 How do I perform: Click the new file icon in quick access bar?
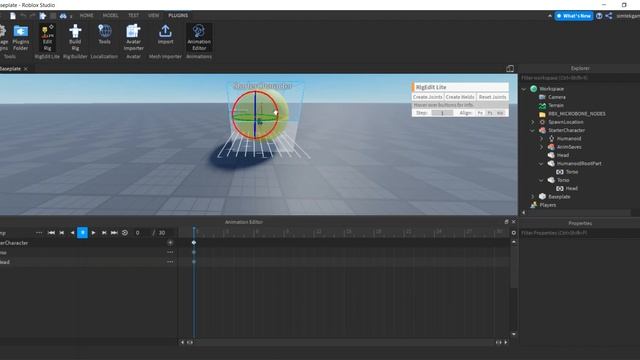(13, 16)
